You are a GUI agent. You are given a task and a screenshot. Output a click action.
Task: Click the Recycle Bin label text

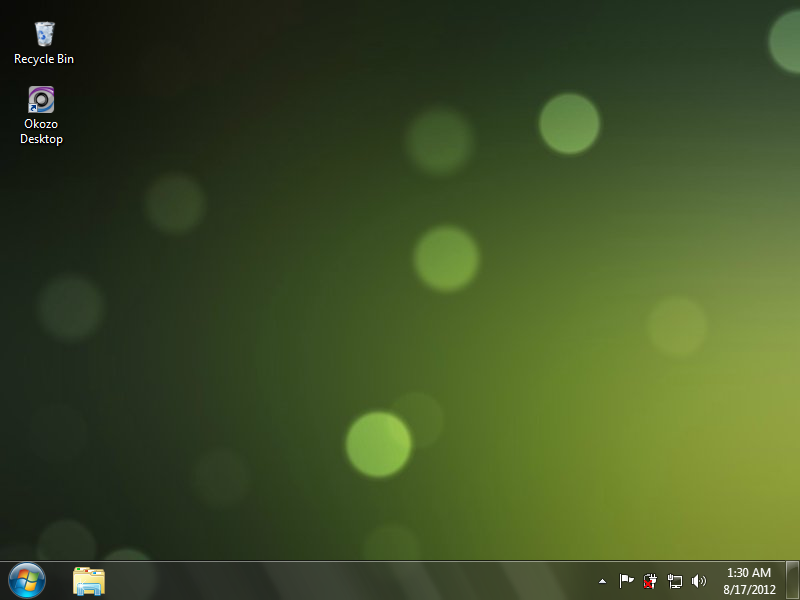click(x=44, y=59)
